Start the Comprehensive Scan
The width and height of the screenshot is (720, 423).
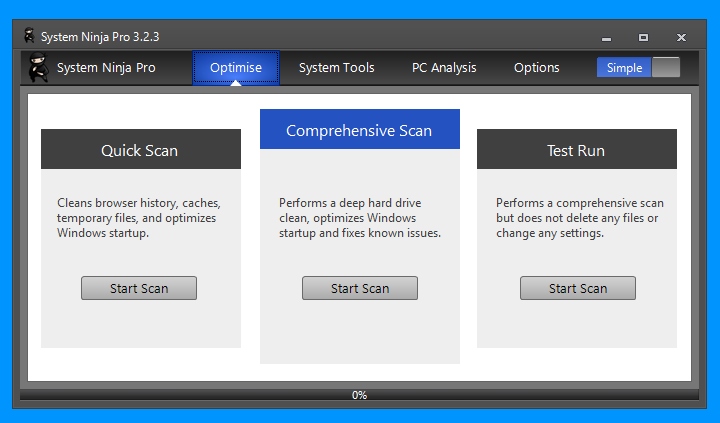coord(360,288)
